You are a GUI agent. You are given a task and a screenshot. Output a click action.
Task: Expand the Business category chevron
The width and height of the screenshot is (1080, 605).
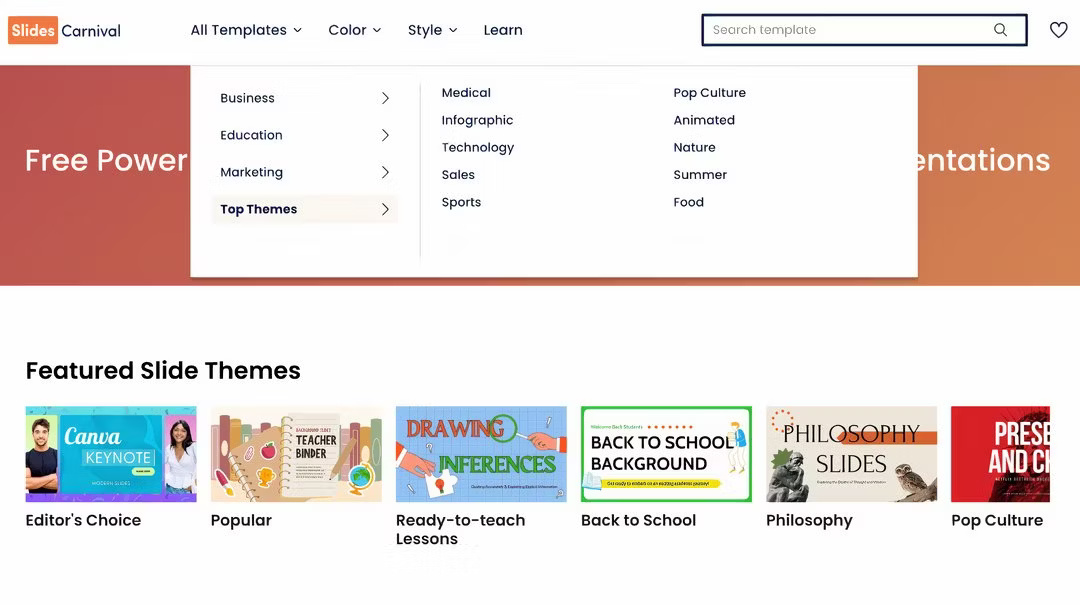pyautogui.click(x=385, y=98)
